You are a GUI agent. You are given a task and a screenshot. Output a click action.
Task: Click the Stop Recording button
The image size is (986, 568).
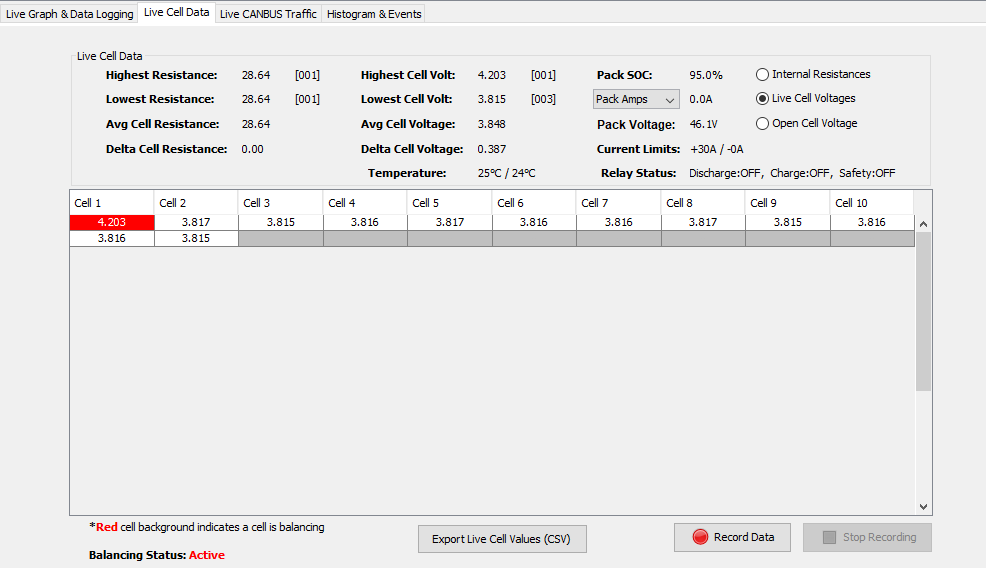[x=867, y=537]
